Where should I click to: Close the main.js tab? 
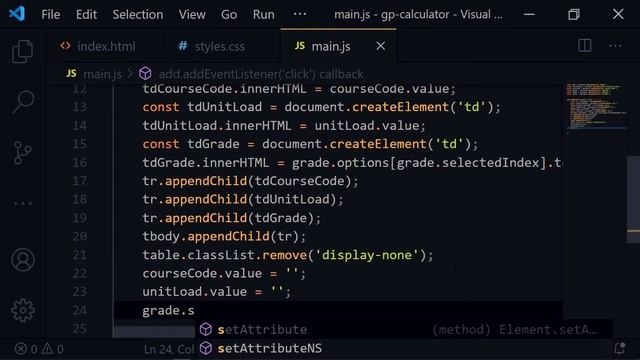(x=380, y=46)
